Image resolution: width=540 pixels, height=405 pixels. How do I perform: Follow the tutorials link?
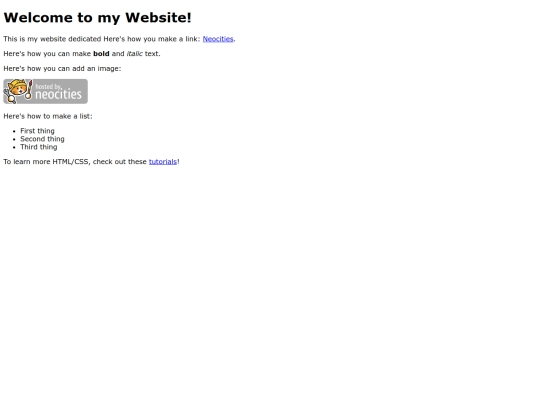tap(163, 162)
